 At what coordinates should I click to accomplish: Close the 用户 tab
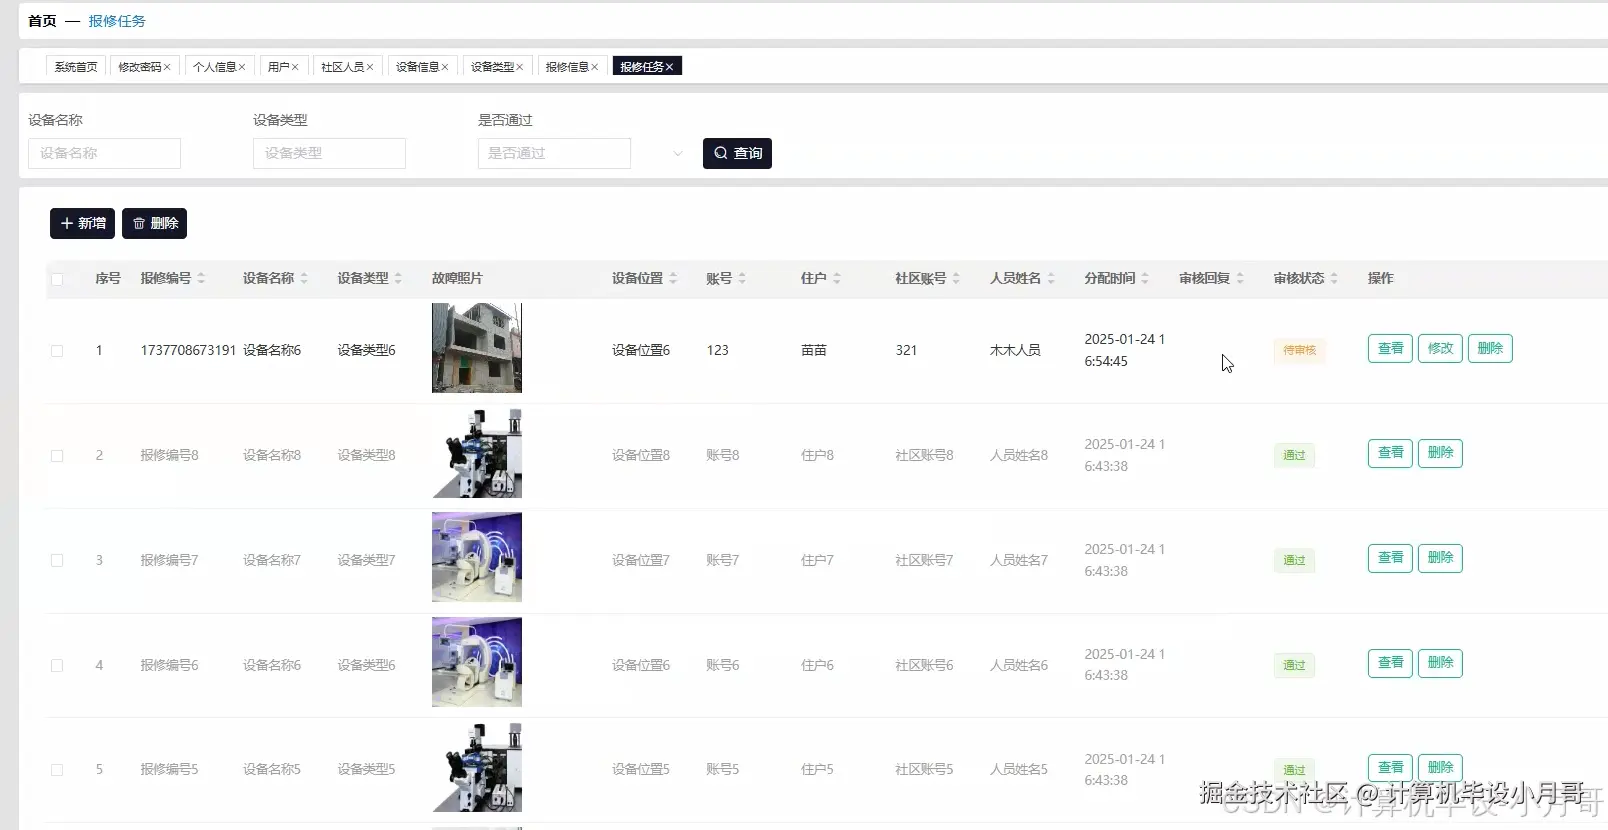(295, 67)
